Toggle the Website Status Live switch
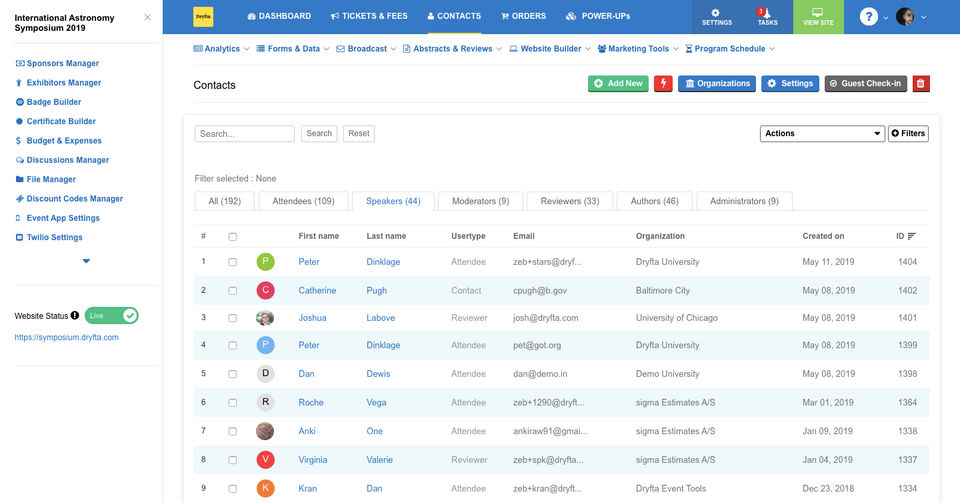This screenshot has height=503, width=960. (x=112, y=316)
